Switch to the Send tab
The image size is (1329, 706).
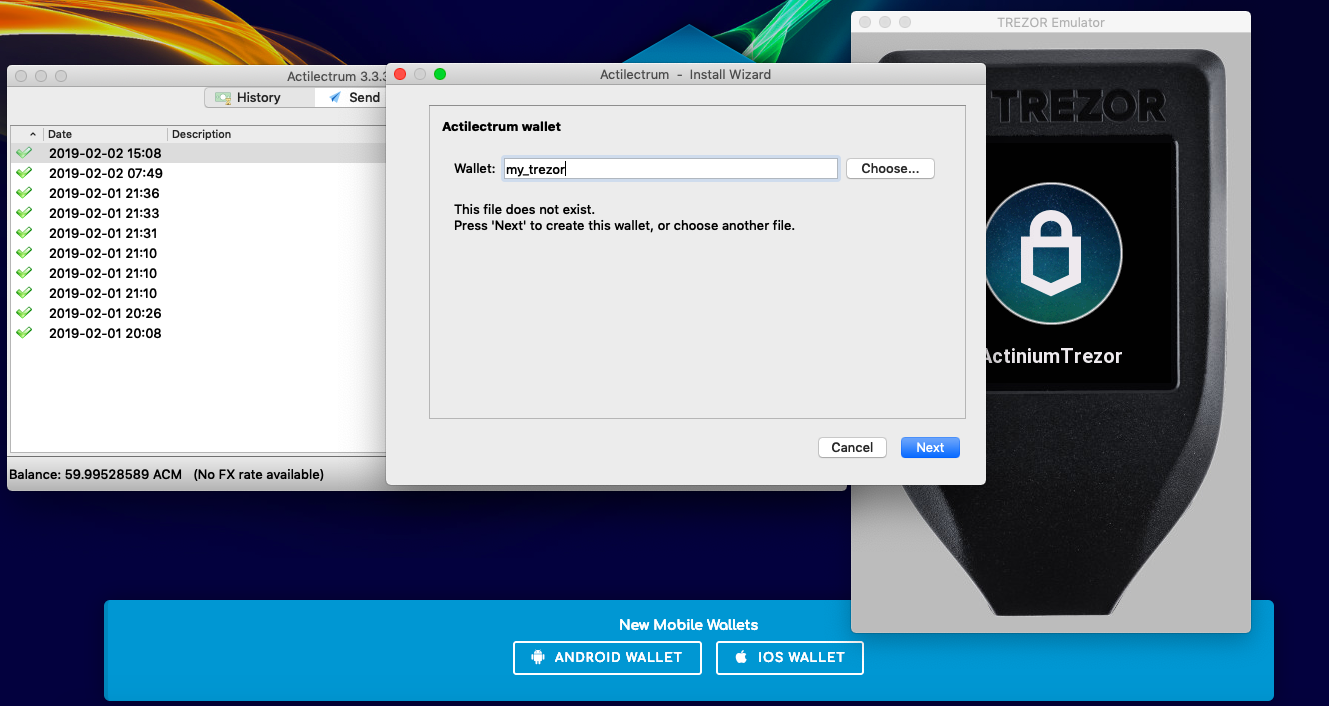pyautogui.click(x=351, y=97)
